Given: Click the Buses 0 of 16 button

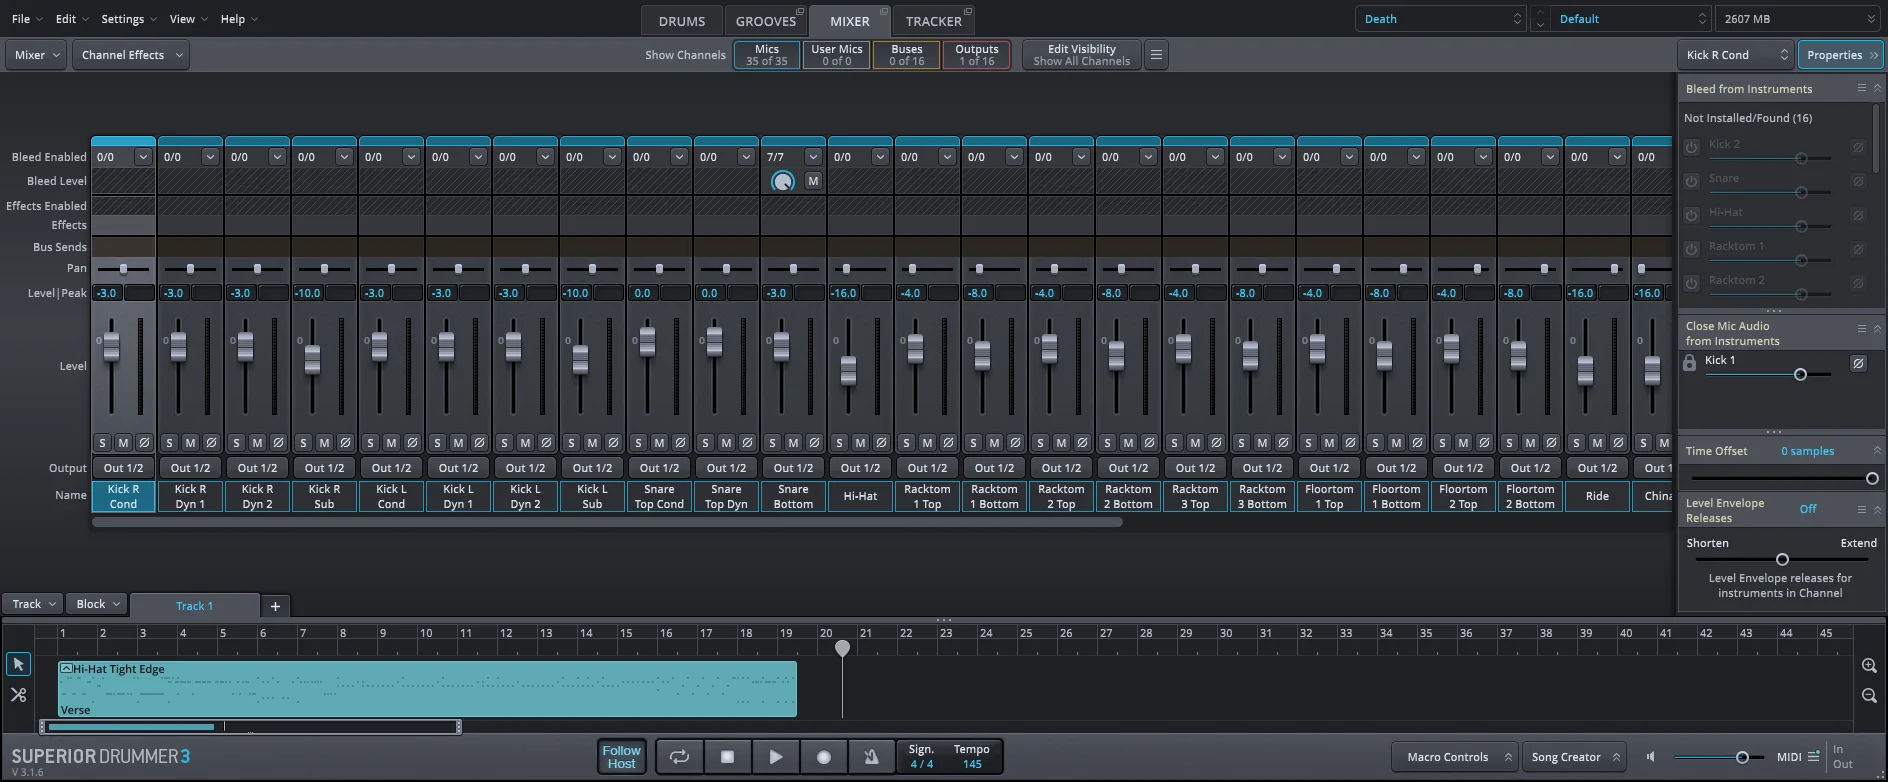Looking at the screenshot, I should (x=907, y=55).
